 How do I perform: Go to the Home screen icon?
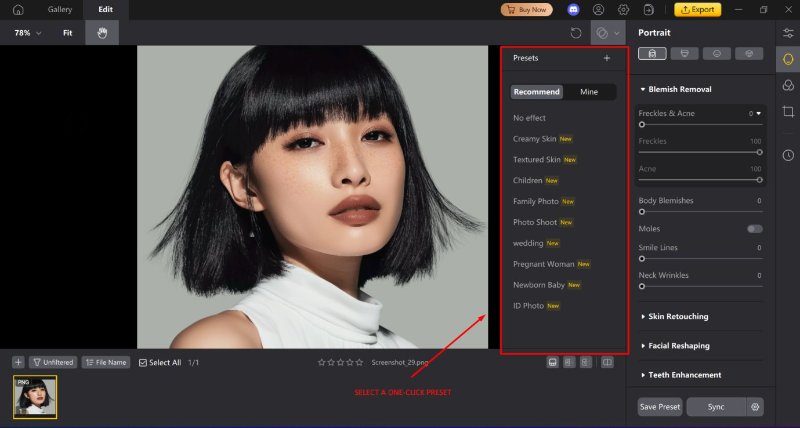18,10
